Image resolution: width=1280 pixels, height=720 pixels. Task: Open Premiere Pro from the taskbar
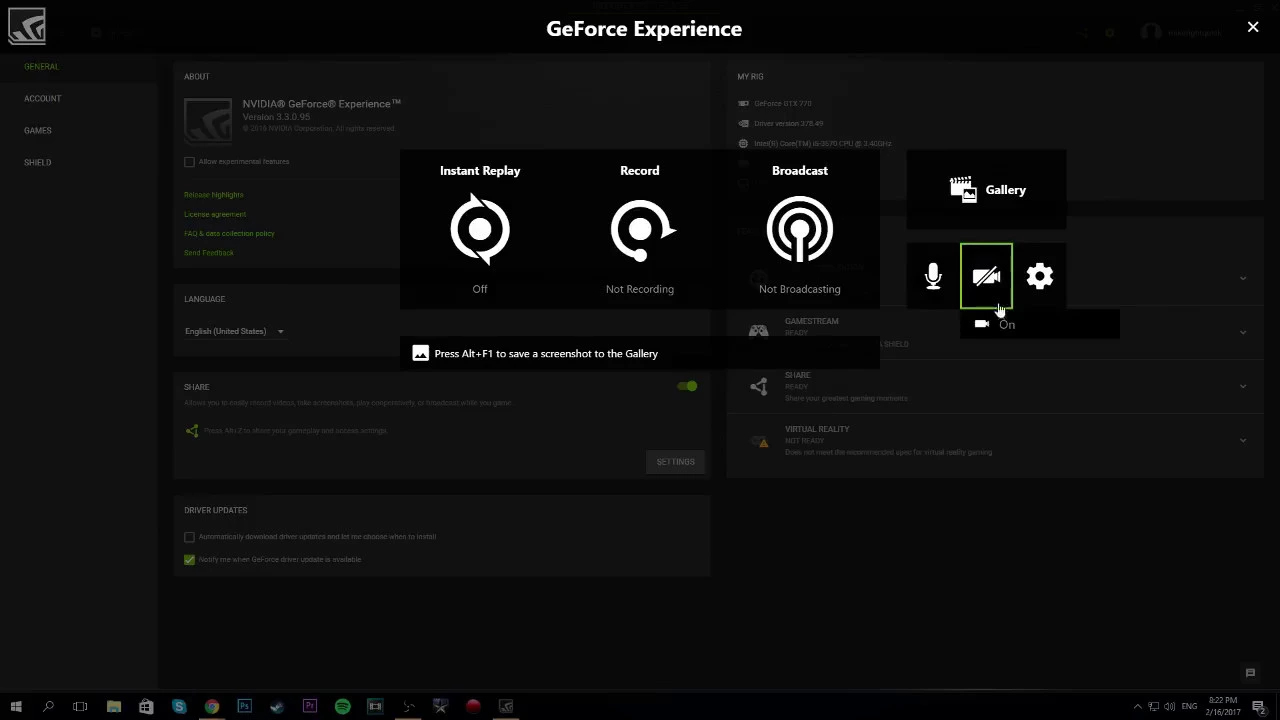[x=310, y=706]
